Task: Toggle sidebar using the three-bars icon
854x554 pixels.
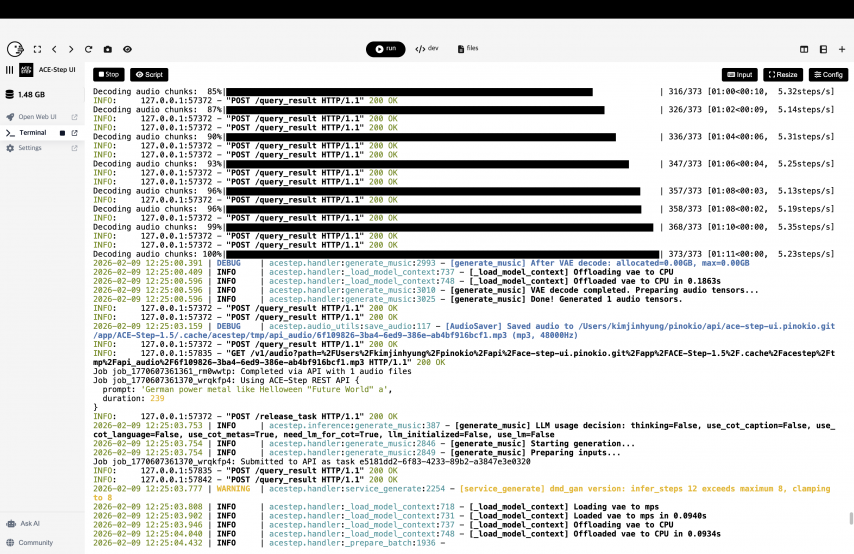Action: click(x=10, y=70)
